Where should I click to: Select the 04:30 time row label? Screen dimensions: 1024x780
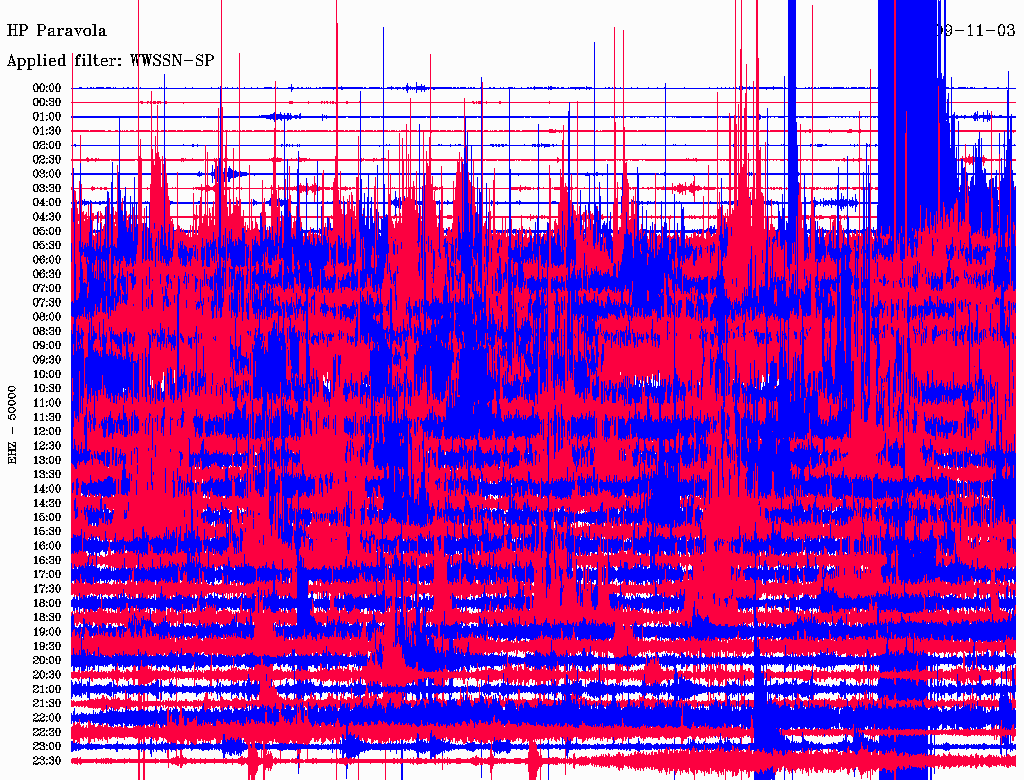pos(47,217)
